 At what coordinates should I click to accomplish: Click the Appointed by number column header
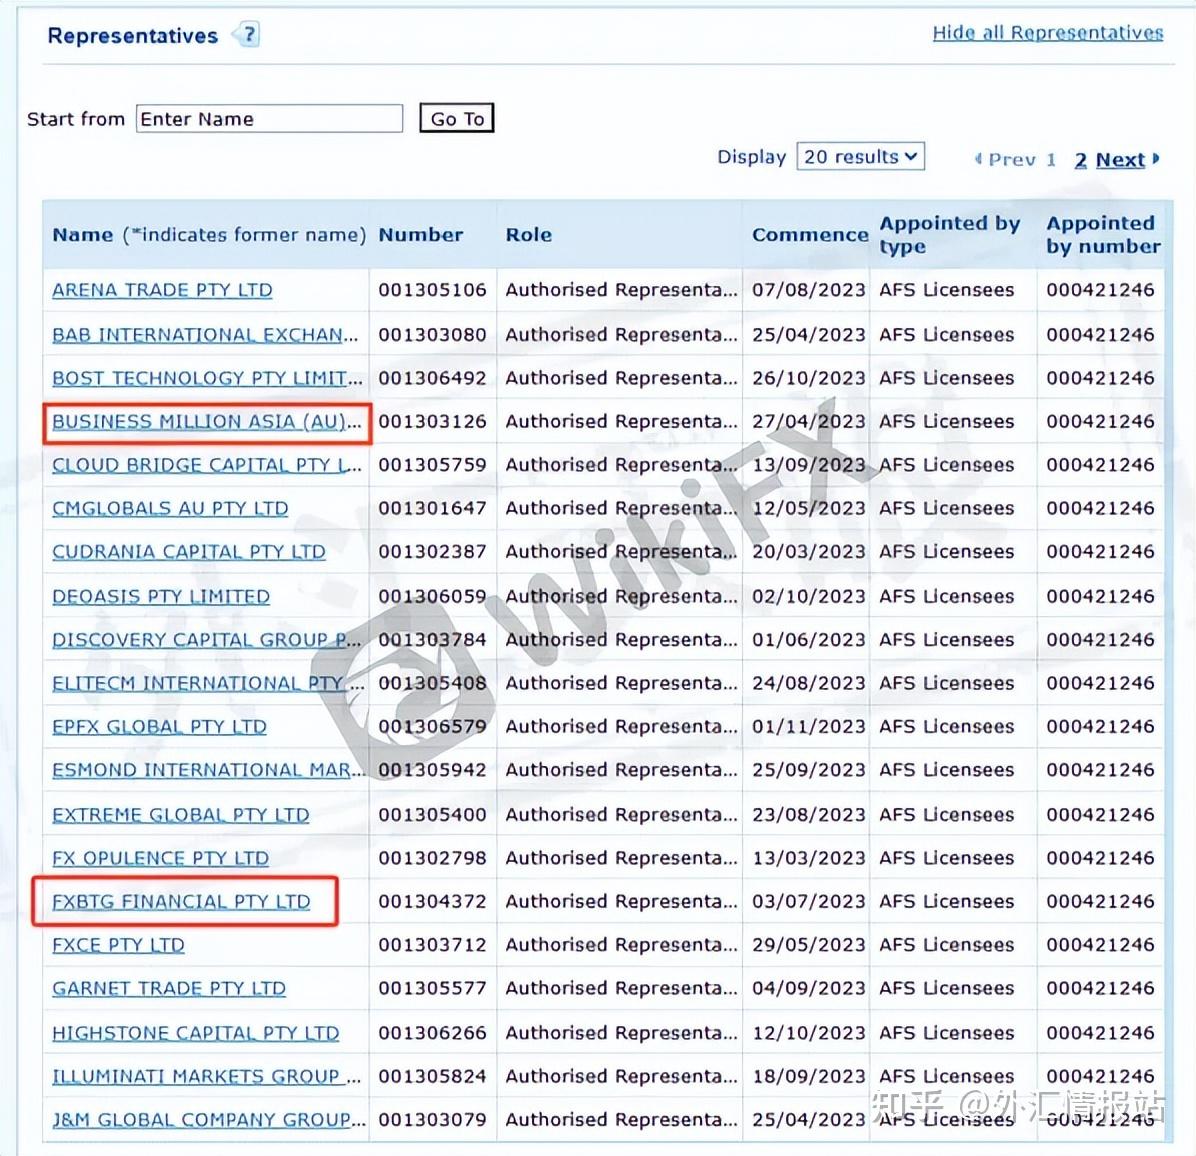pos(1103,235)
